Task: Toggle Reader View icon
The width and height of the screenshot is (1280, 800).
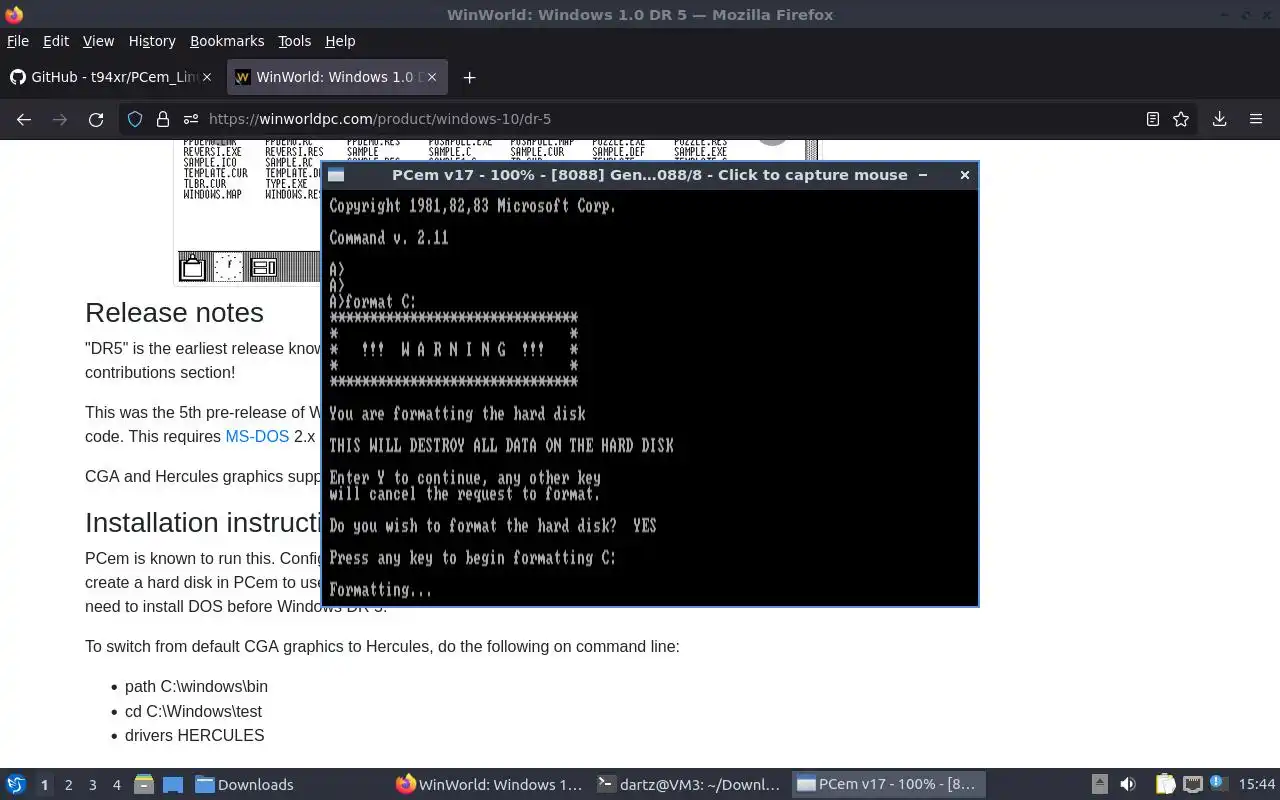Action: [1152, 119]
